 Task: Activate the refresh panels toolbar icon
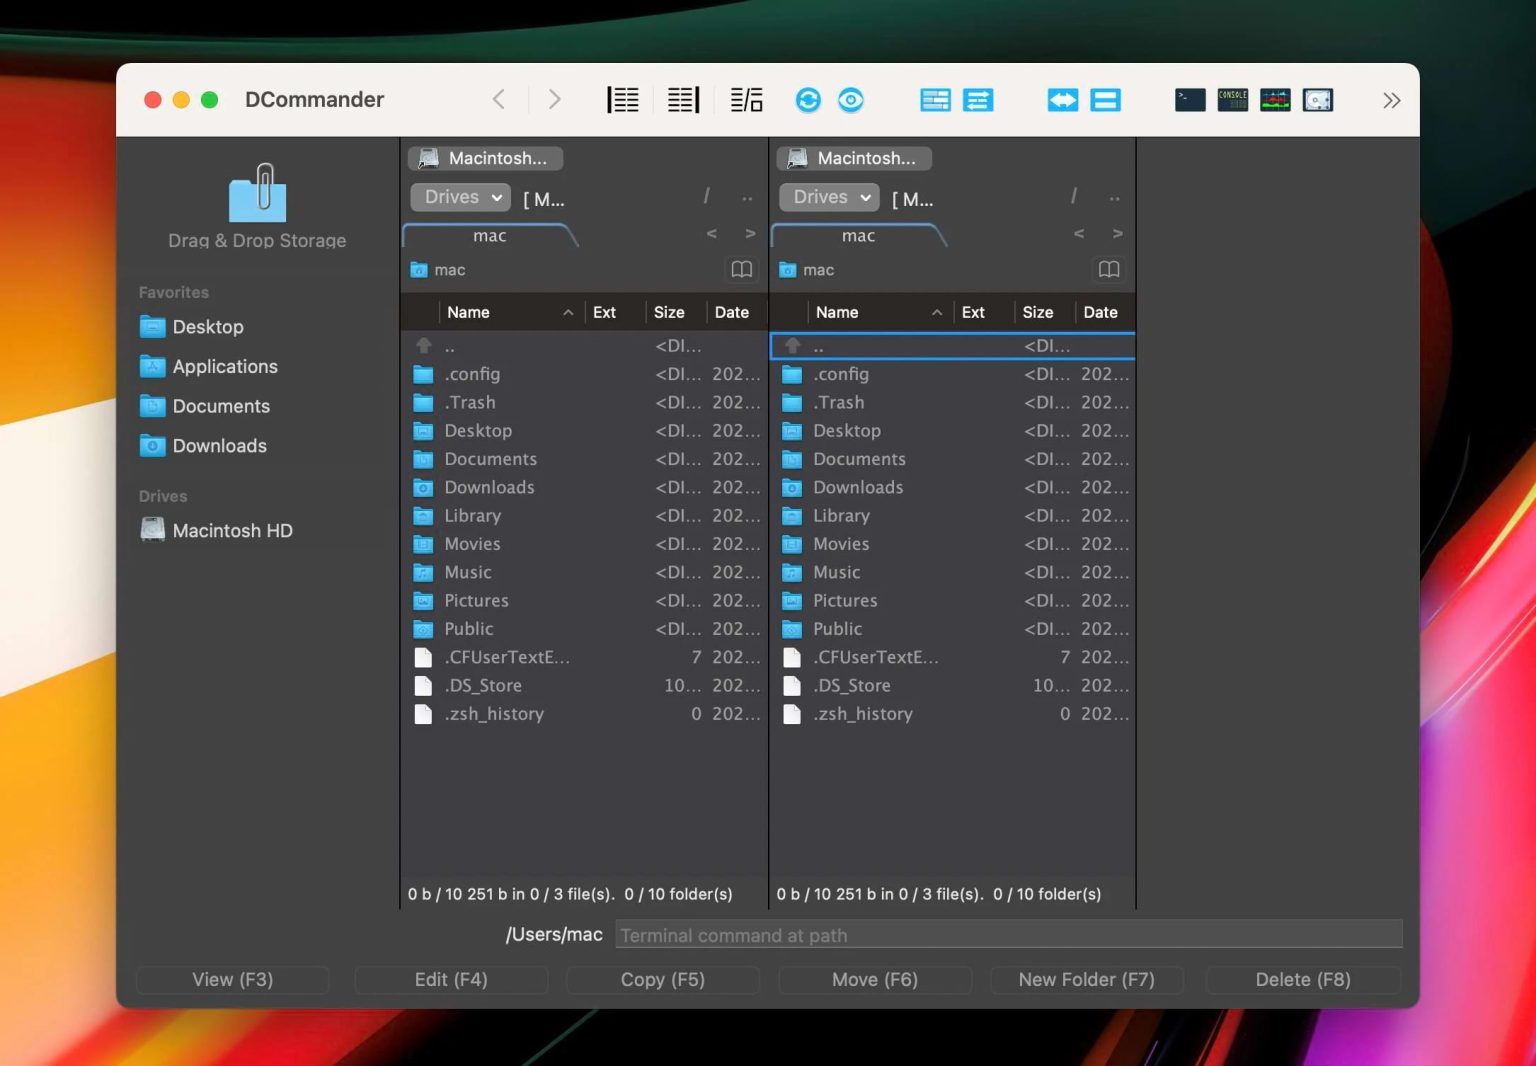tap(808, 100)
